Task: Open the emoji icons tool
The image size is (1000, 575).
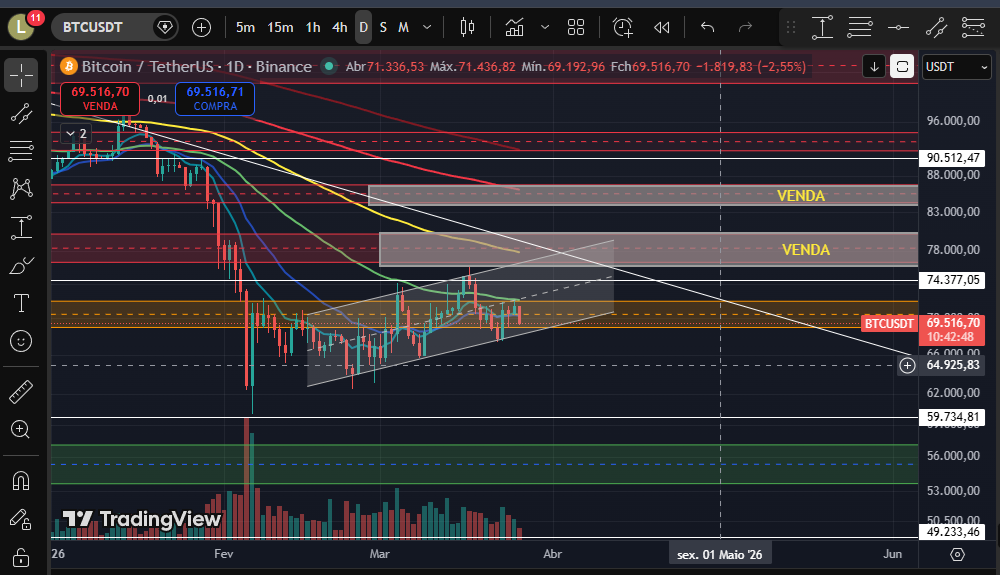Action: click(x=21, y=341)
